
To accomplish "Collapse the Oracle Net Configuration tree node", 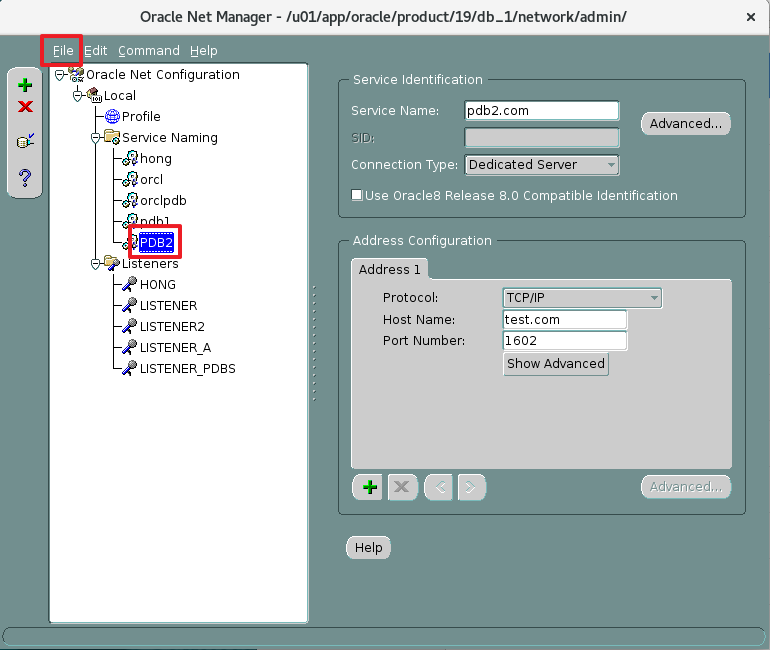I will pos(59,75).
